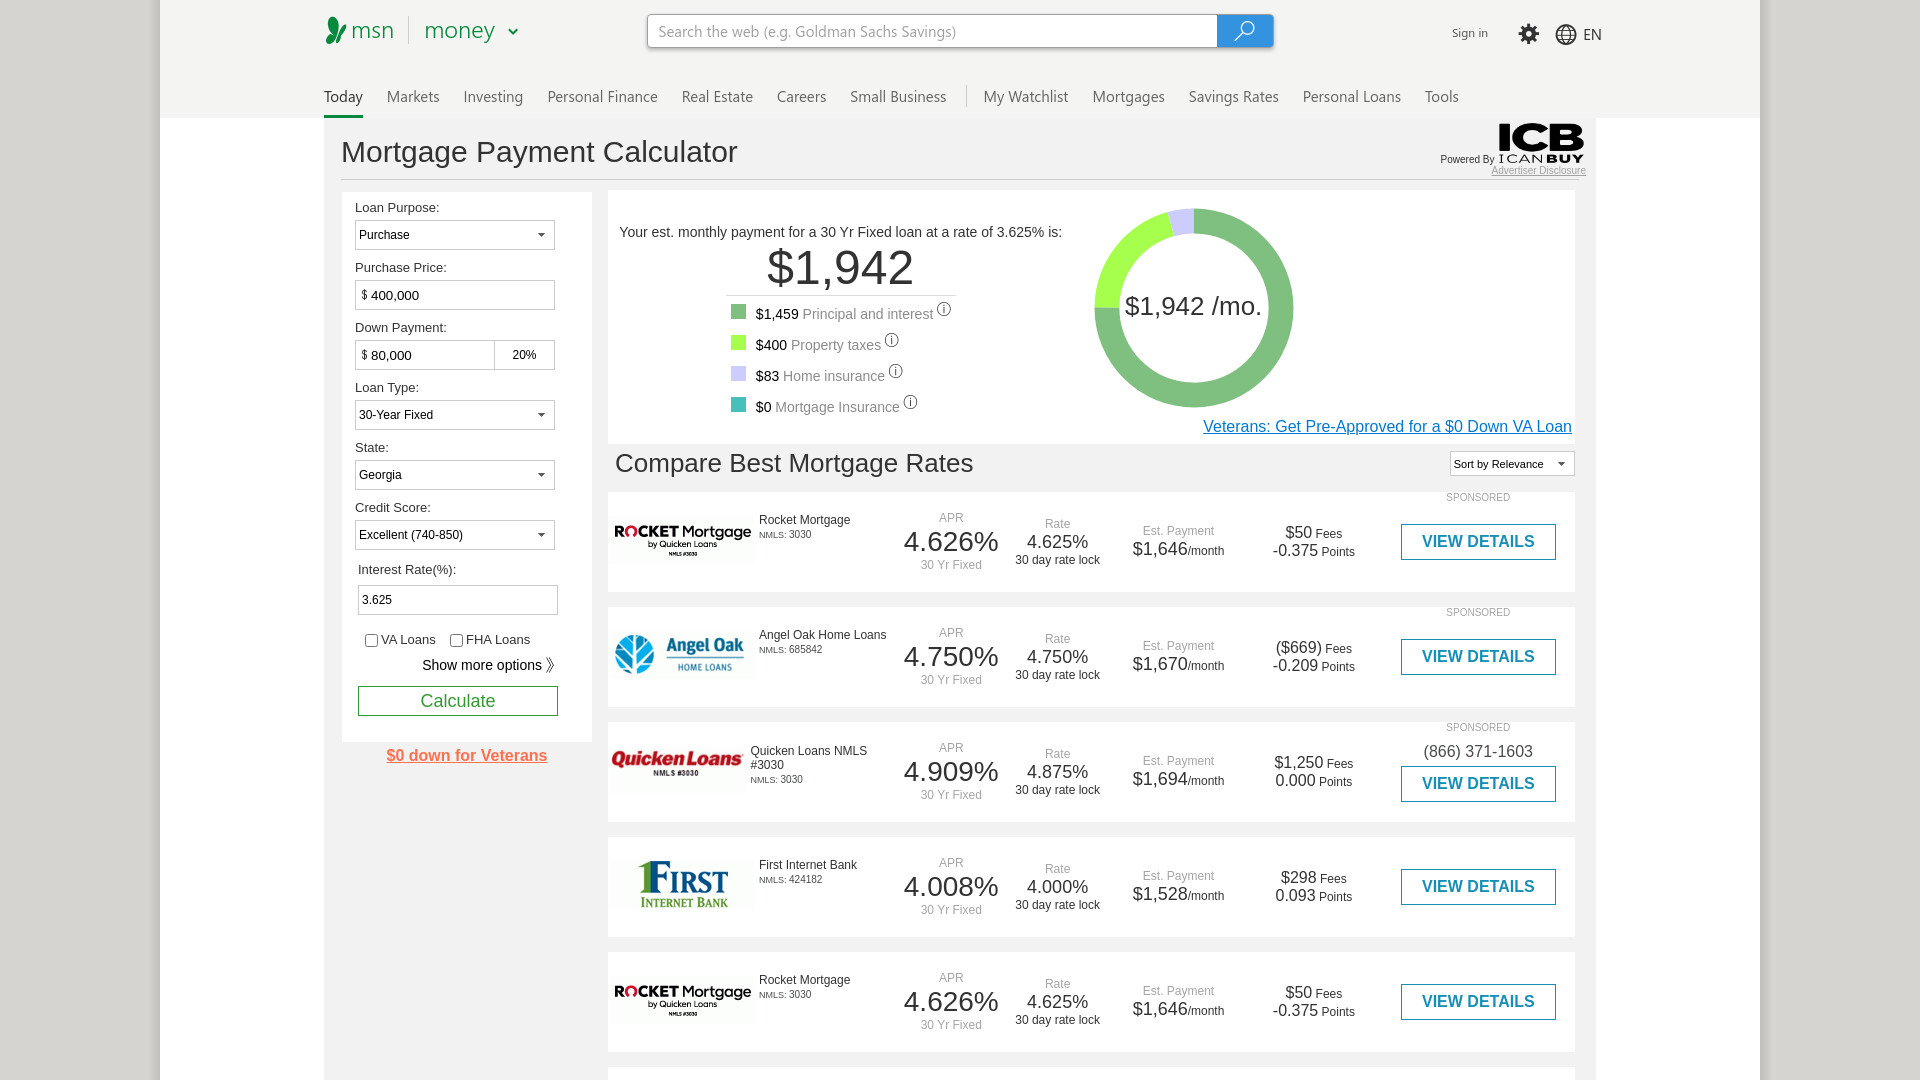Viewport: 1920px width, 1080px height.
Task: Open the Credit Score dropdown
Action: tap(455, 535)
